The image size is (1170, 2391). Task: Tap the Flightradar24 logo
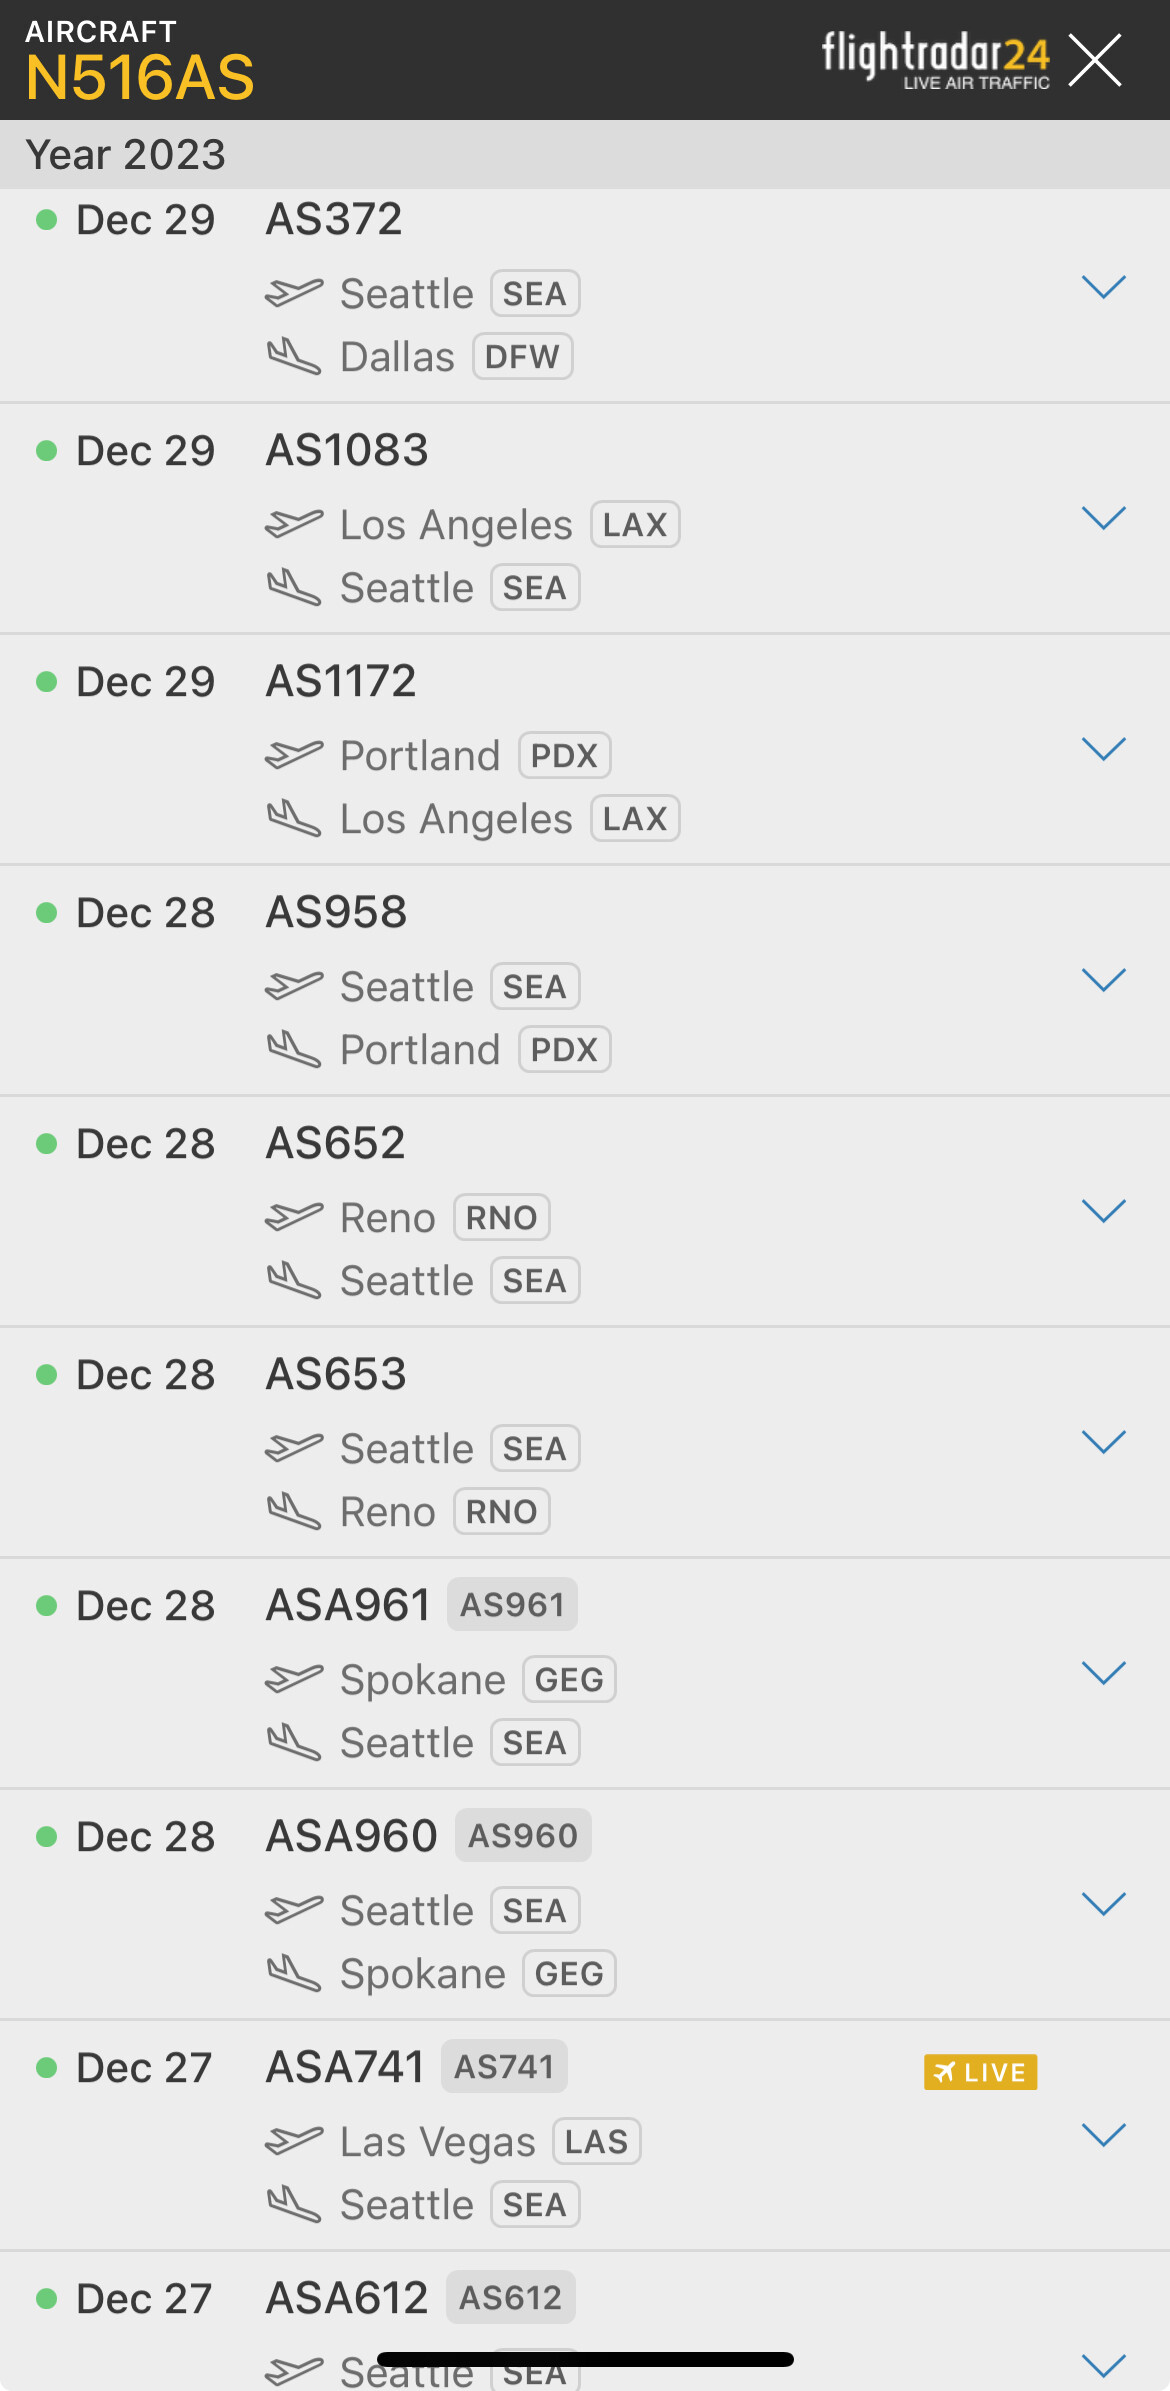click(x=935, y=60)
